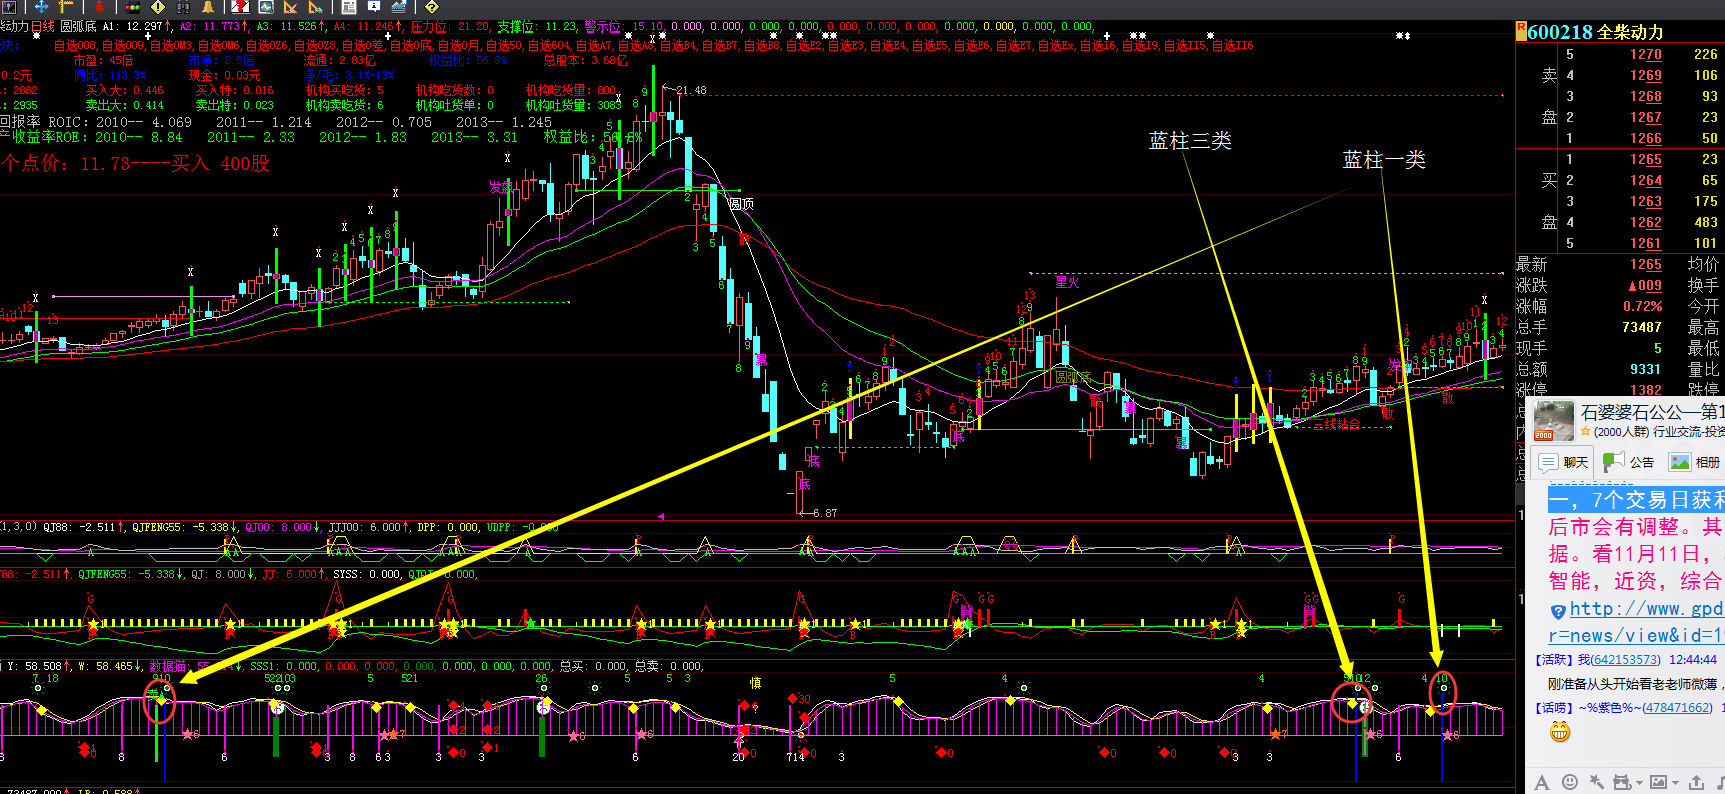Open the r=news/view&id link line

(1636, 635)
